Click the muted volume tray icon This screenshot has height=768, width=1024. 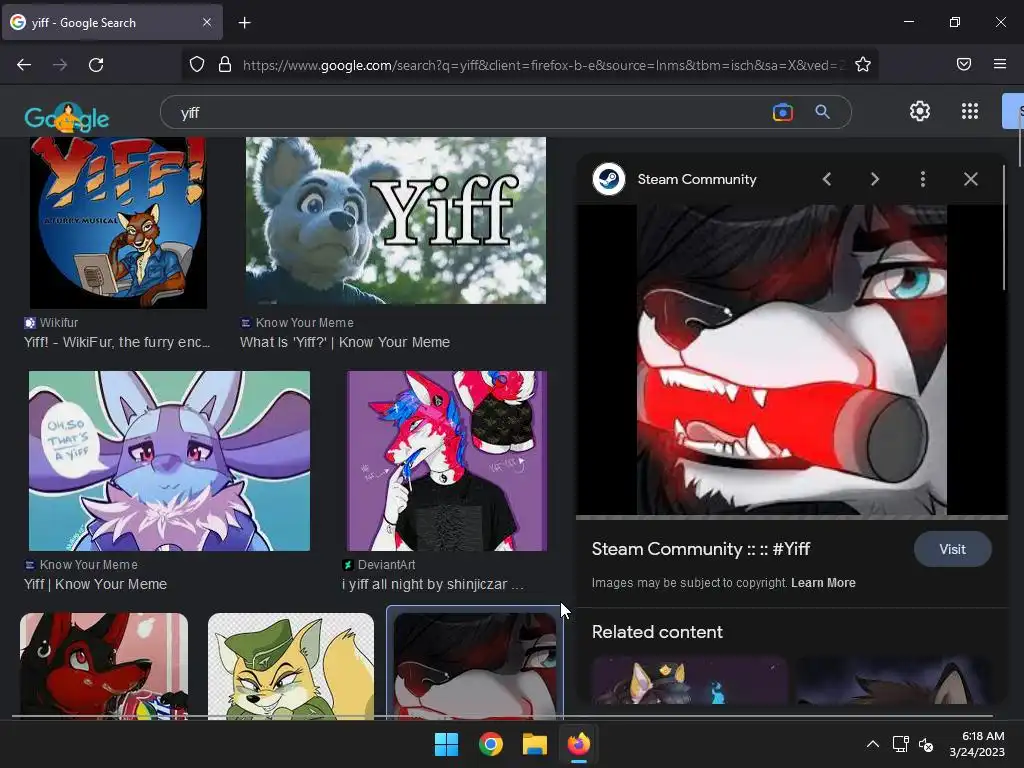(x=926, y=744)
